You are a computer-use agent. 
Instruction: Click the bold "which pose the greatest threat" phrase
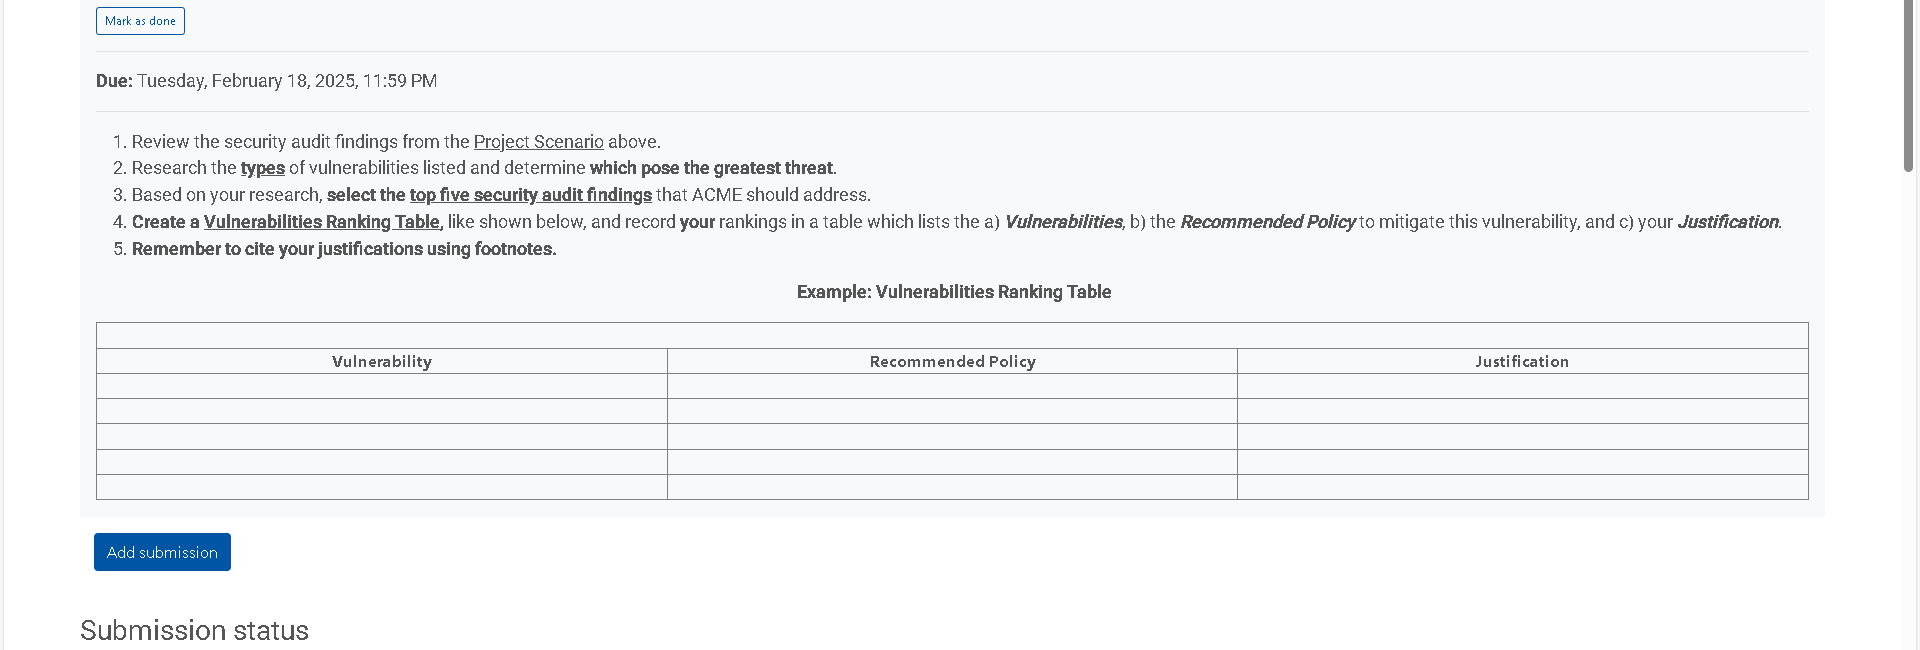coord(711,168)
